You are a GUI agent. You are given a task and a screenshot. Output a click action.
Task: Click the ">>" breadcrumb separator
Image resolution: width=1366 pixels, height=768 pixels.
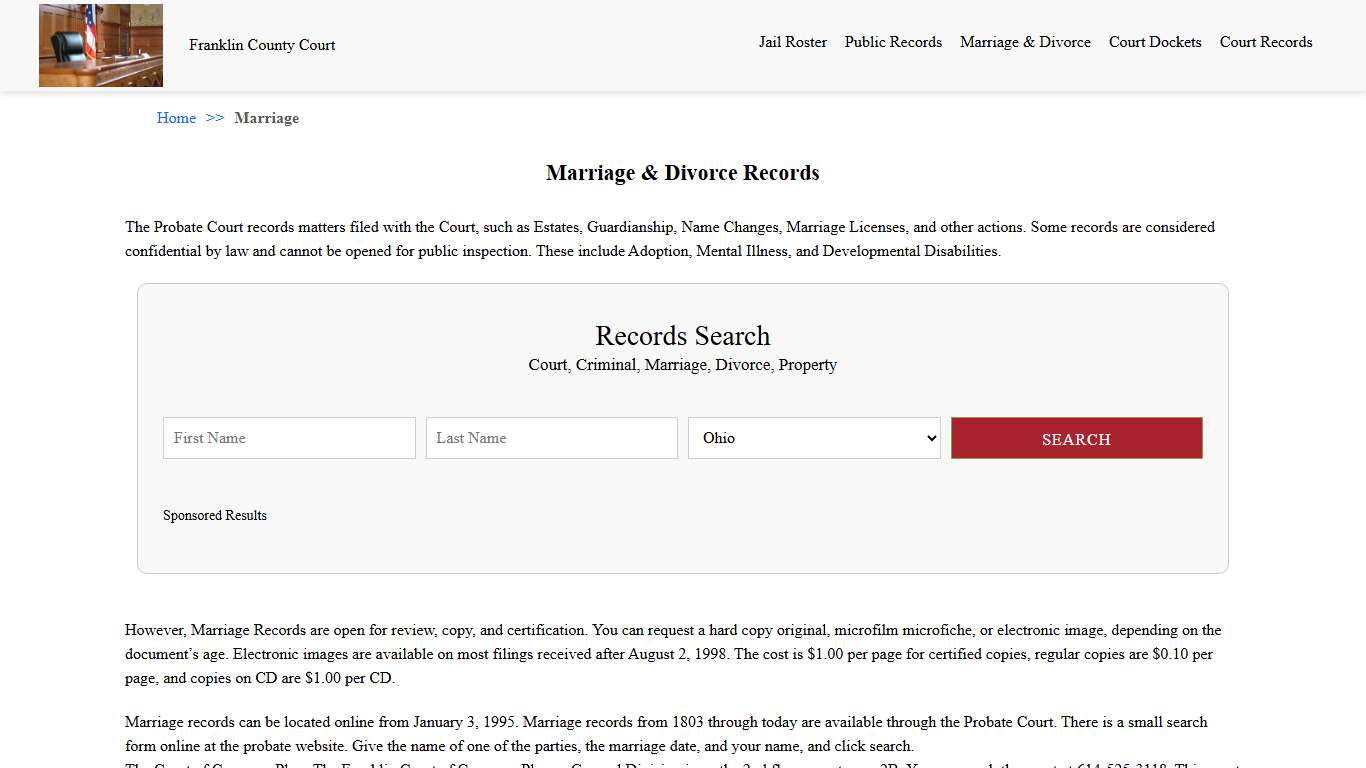tap(213, 118)
